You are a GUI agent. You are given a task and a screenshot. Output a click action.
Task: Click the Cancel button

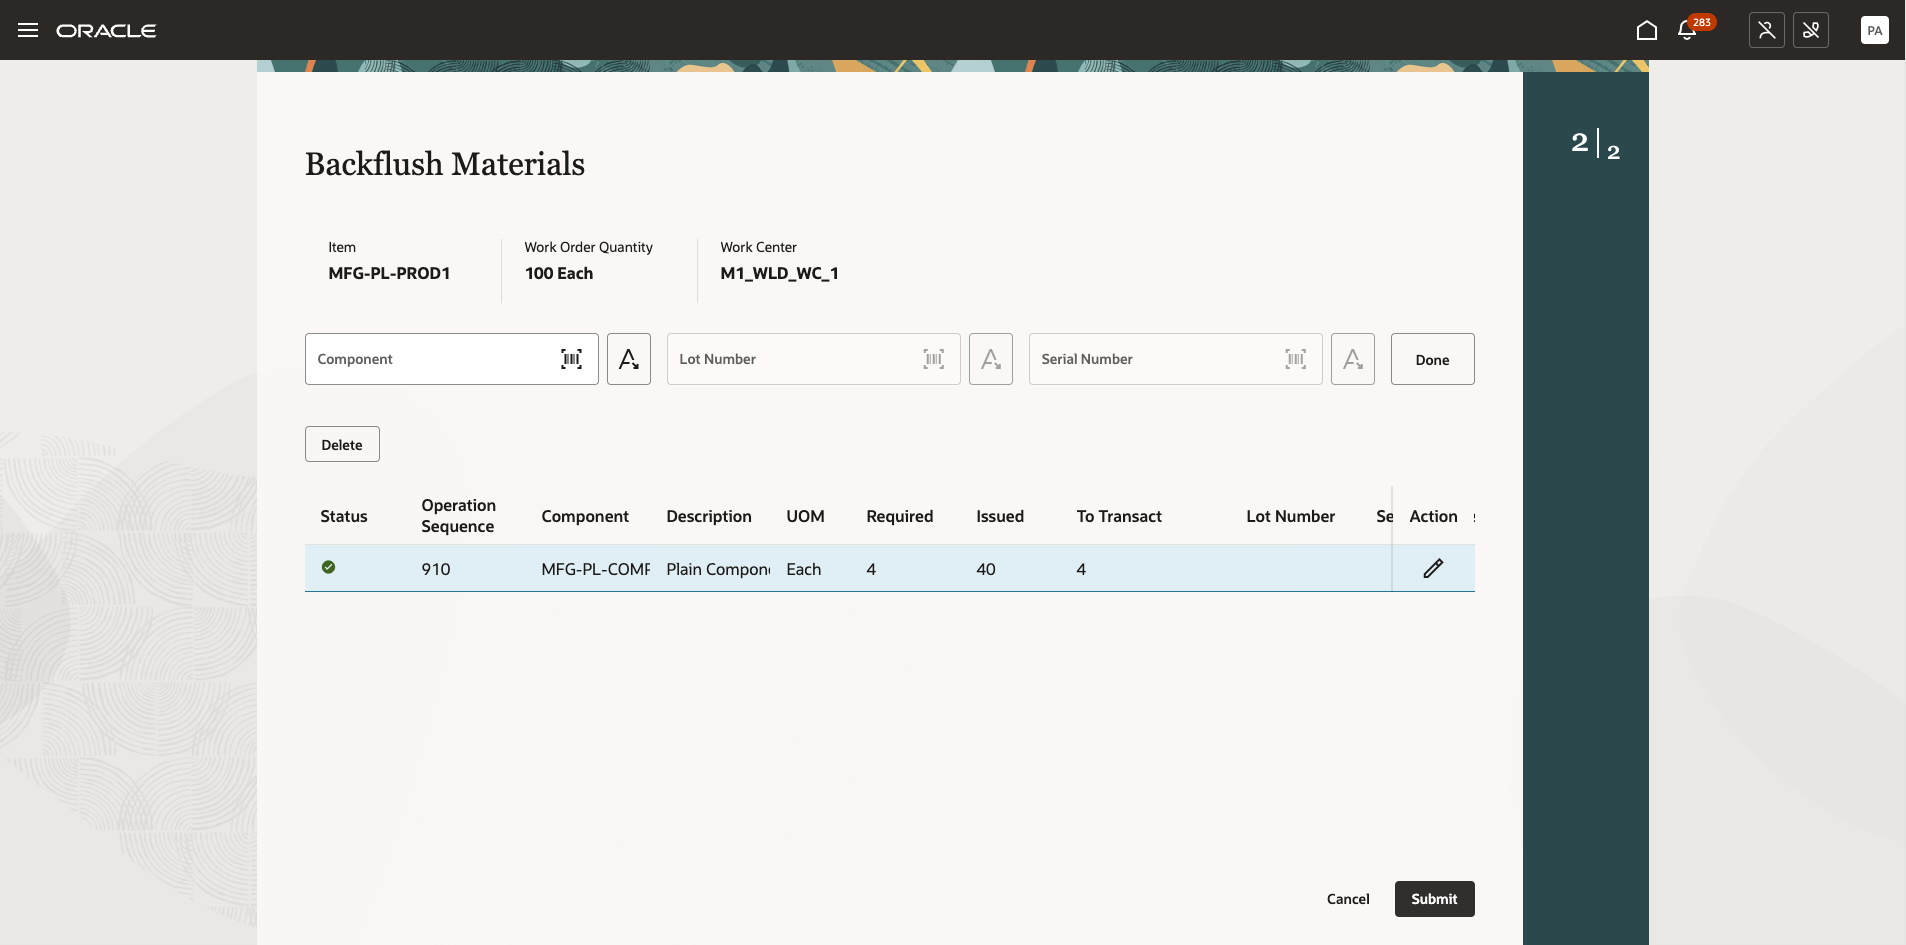tap(1348, 899)
